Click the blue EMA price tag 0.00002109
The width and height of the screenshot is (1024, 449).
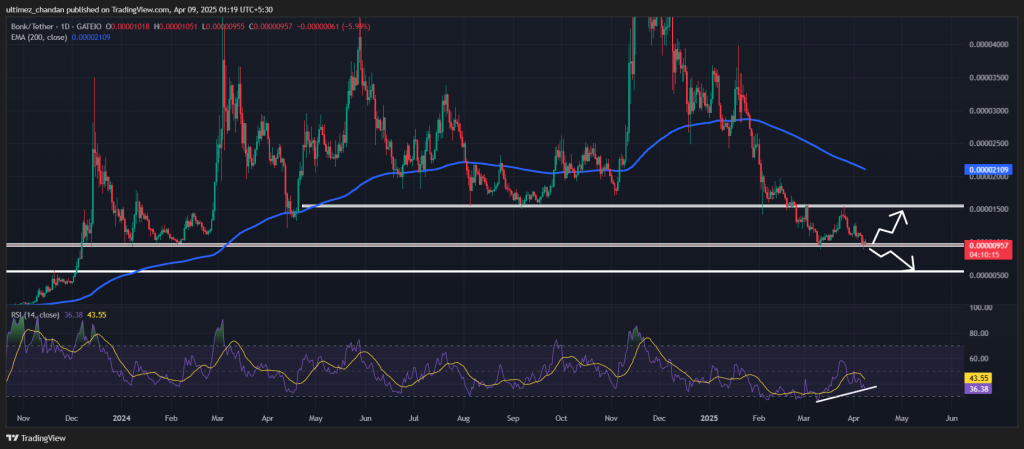[x=988, y=172]
